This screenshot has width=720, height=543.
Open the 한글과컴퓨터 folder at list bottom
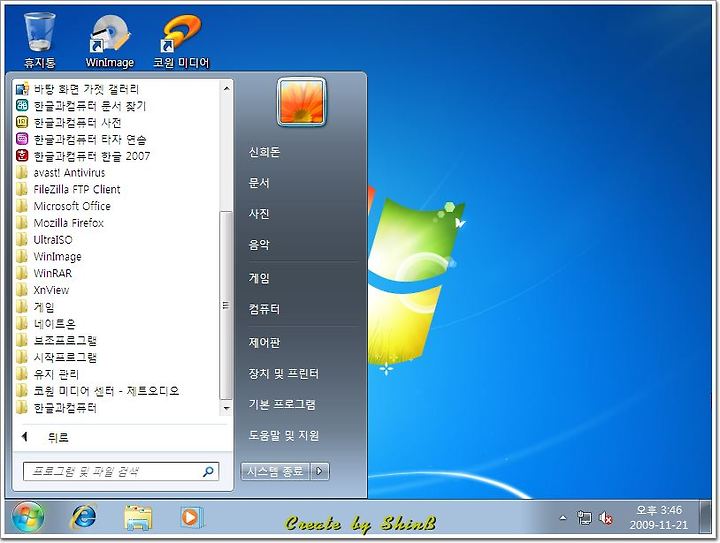click(56, 408)
